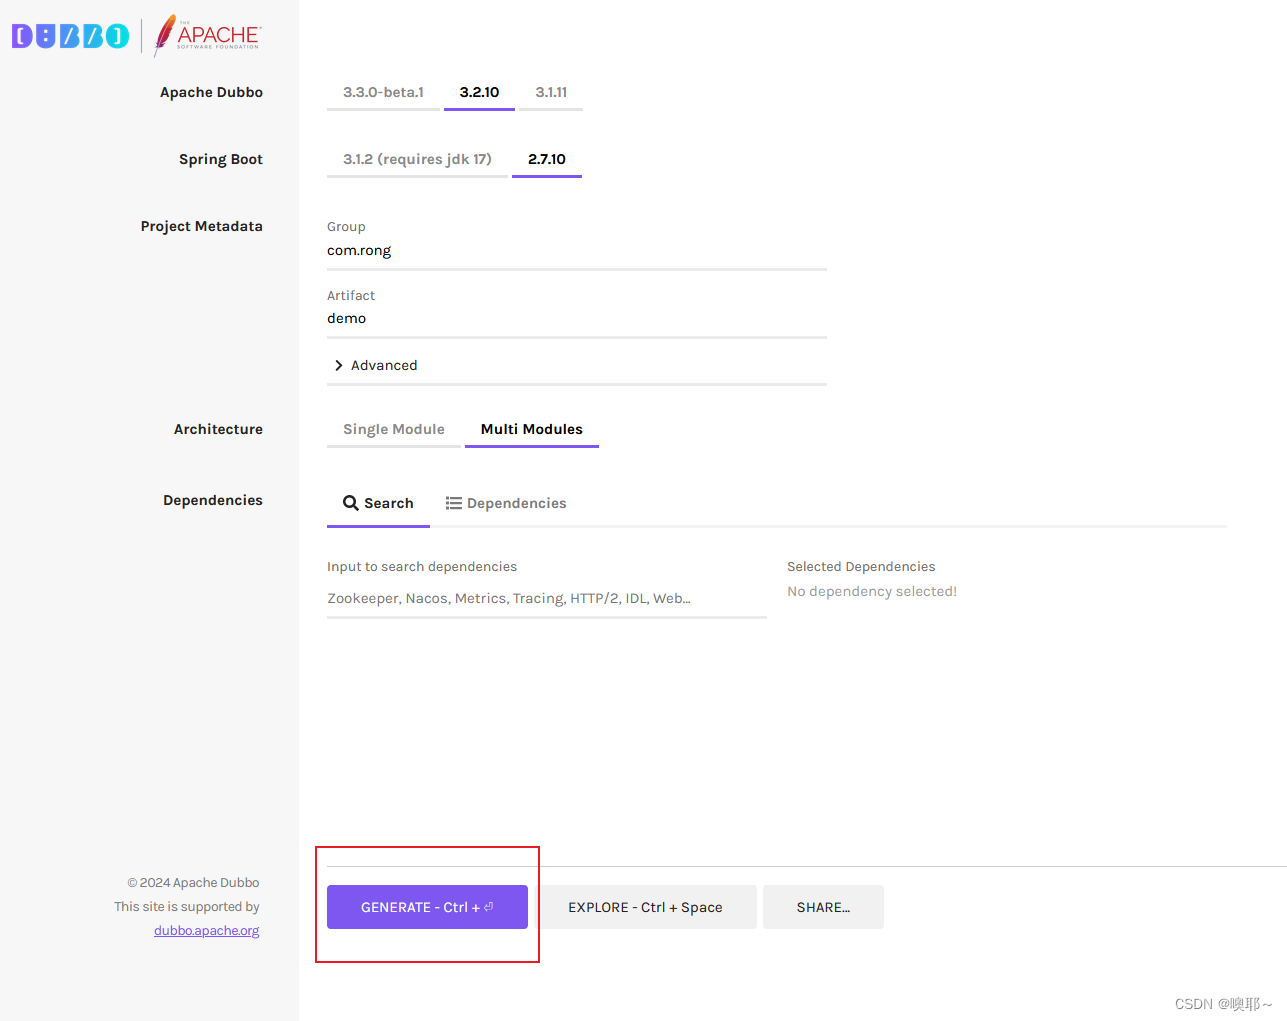Switch to the Search dependencies tab
This screenshot has height=1021, width=1287.
[x=378, y=503]
